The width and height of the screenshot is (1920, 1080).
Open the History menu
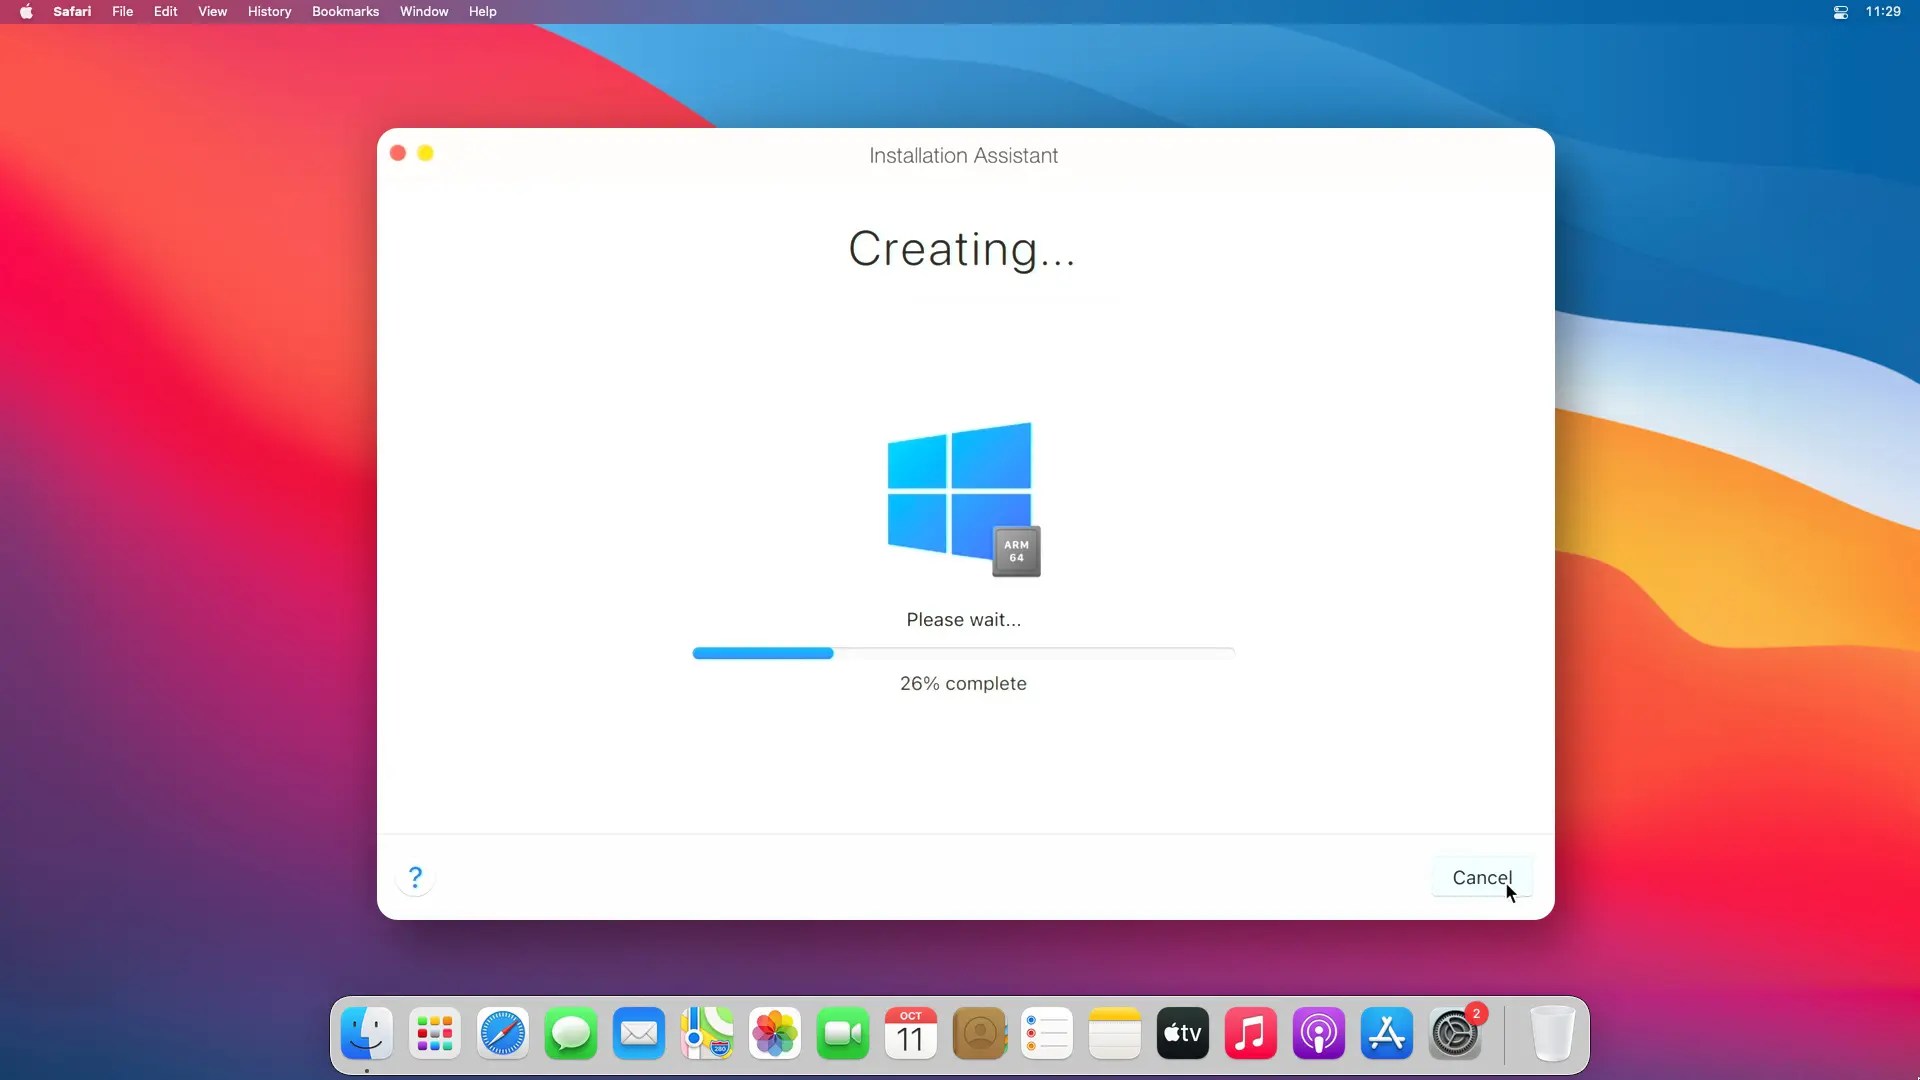268,11
